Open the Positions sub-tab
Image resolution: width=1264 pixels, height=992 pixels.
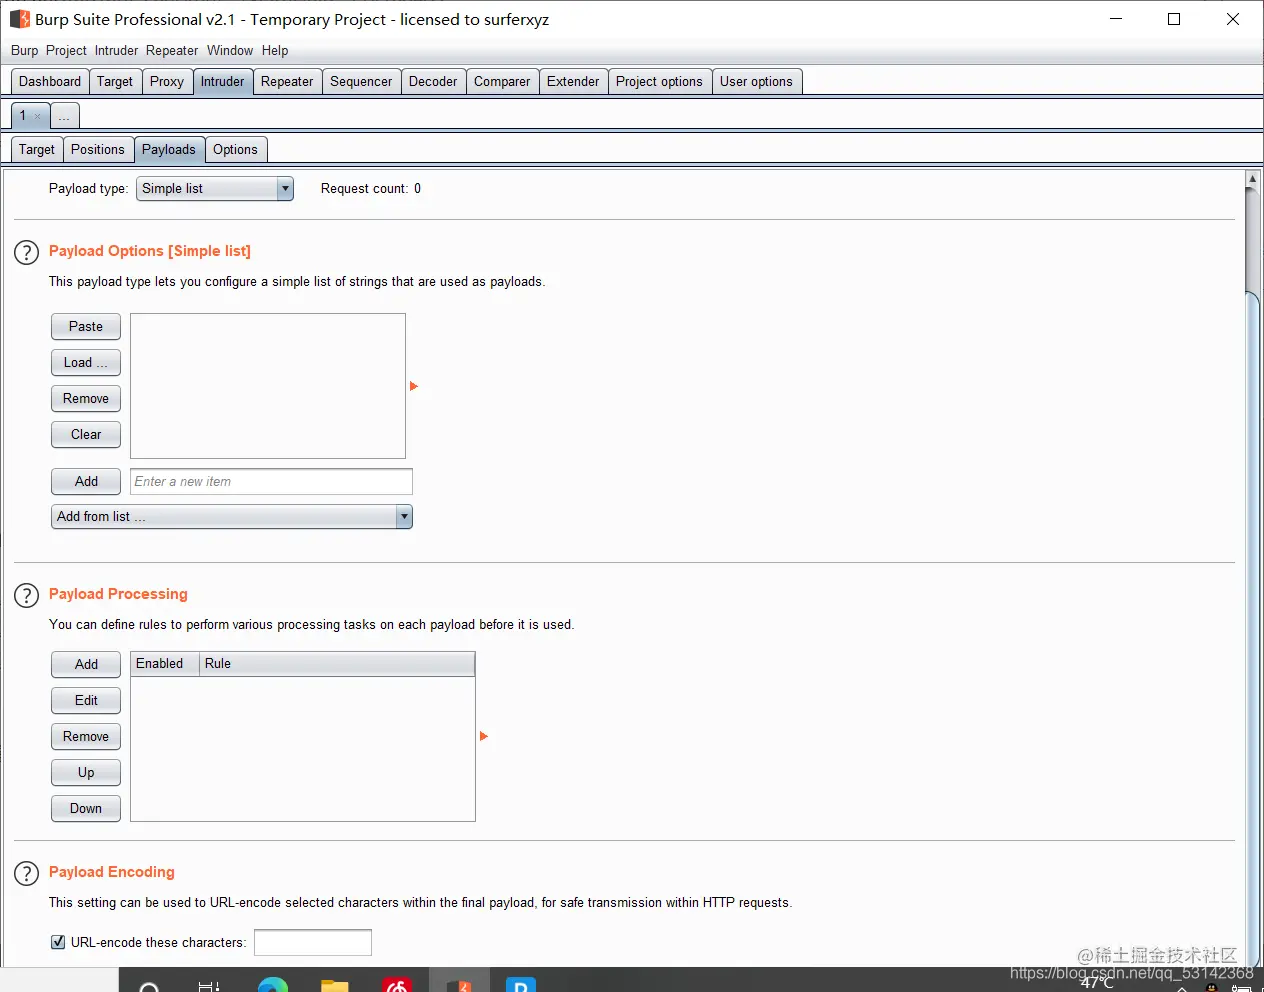(x=98, y=150)
